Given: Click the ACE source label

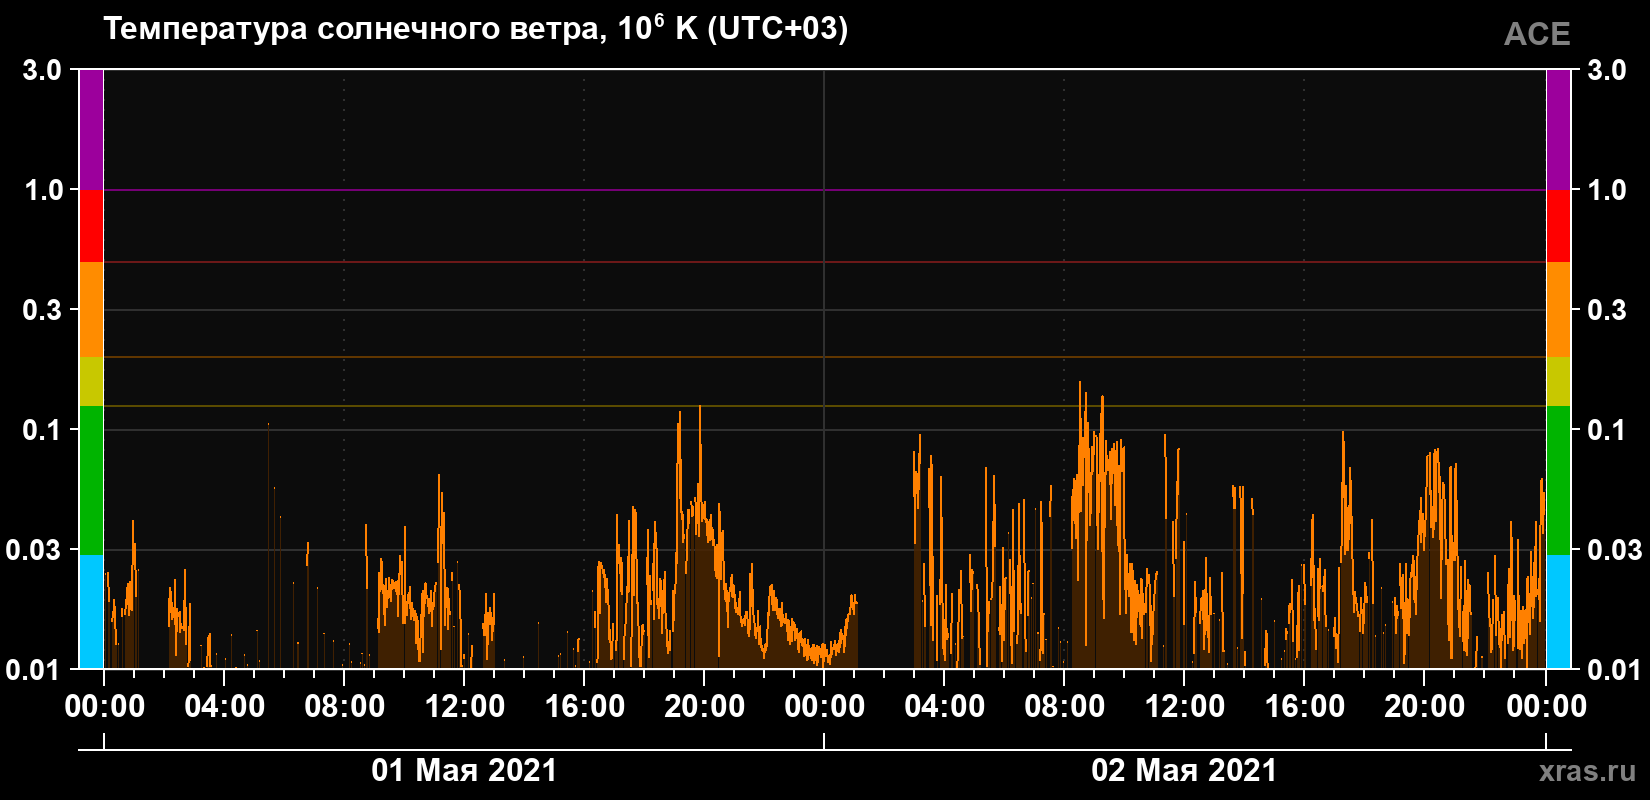Looking at the screenshot, I should [x=1537, y=34].
